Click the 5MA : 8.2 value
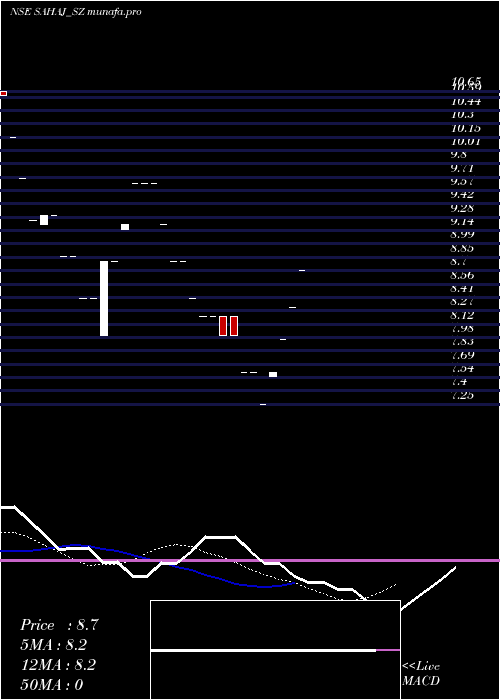500x700 pixels. click(53, 645)
